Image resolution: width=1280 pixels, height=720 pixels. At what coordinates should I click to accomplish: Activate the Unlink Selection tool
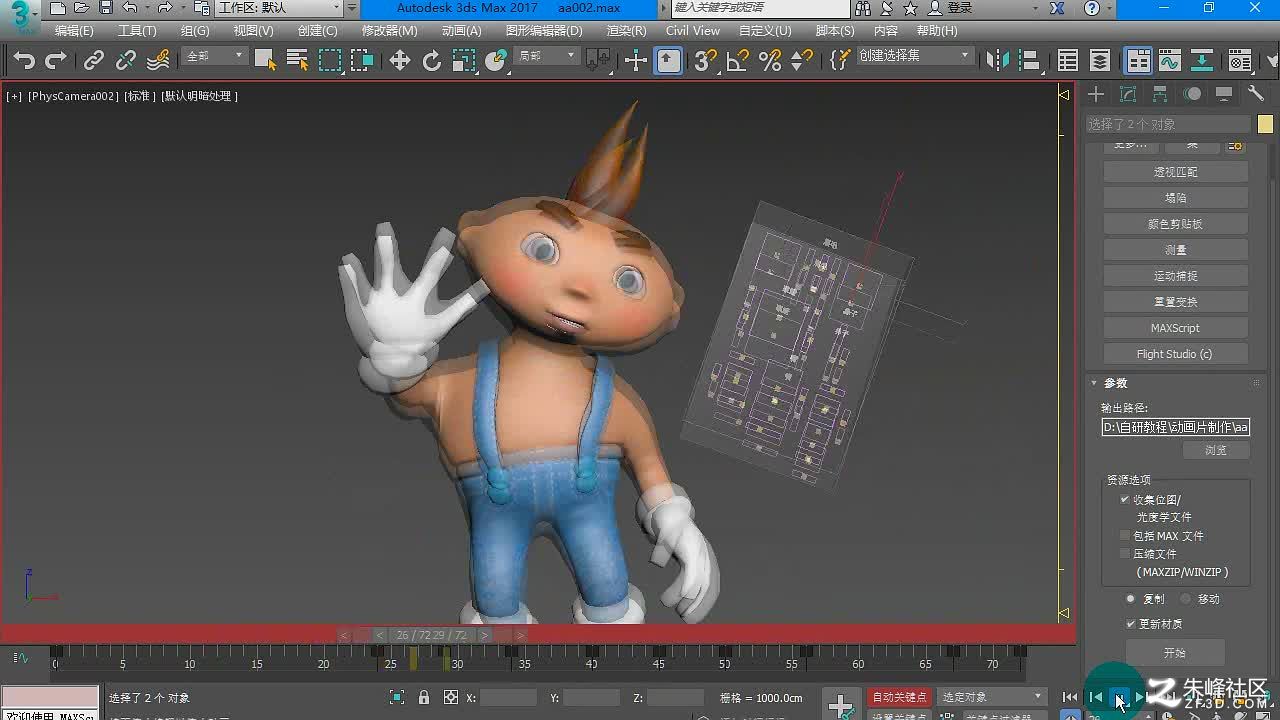[x=126, y=61]
